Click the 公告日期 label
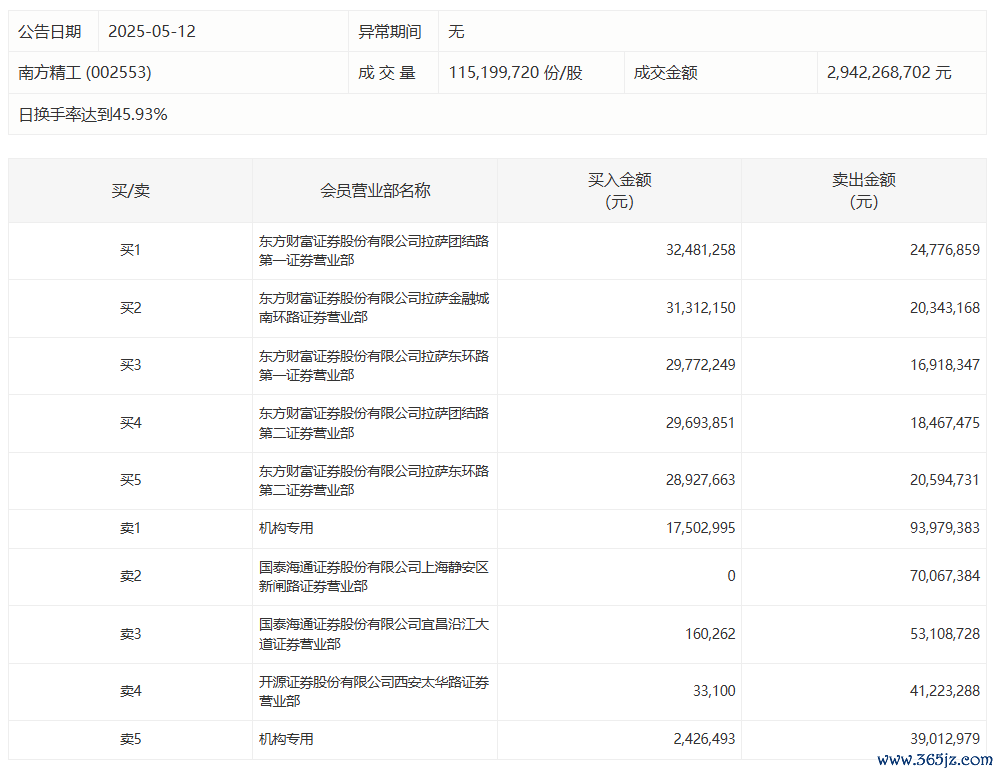 [50, 31]
